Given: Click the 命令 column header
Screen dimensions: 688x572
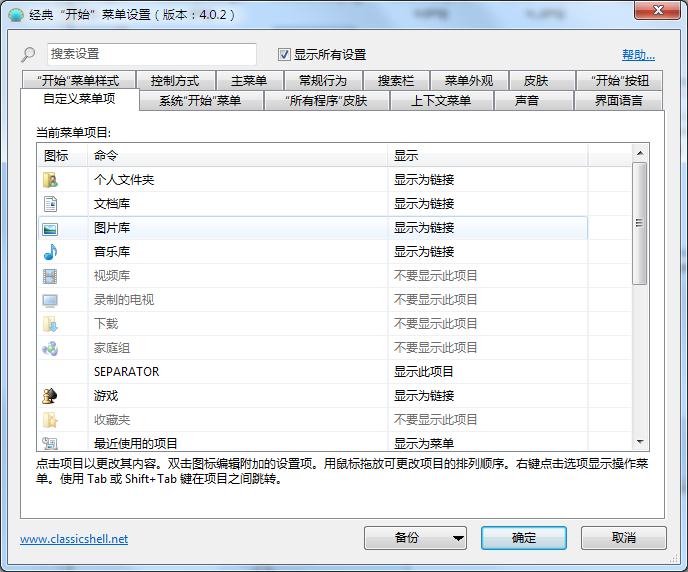Looking at the screenshot, I should click(x=237, y=156).
